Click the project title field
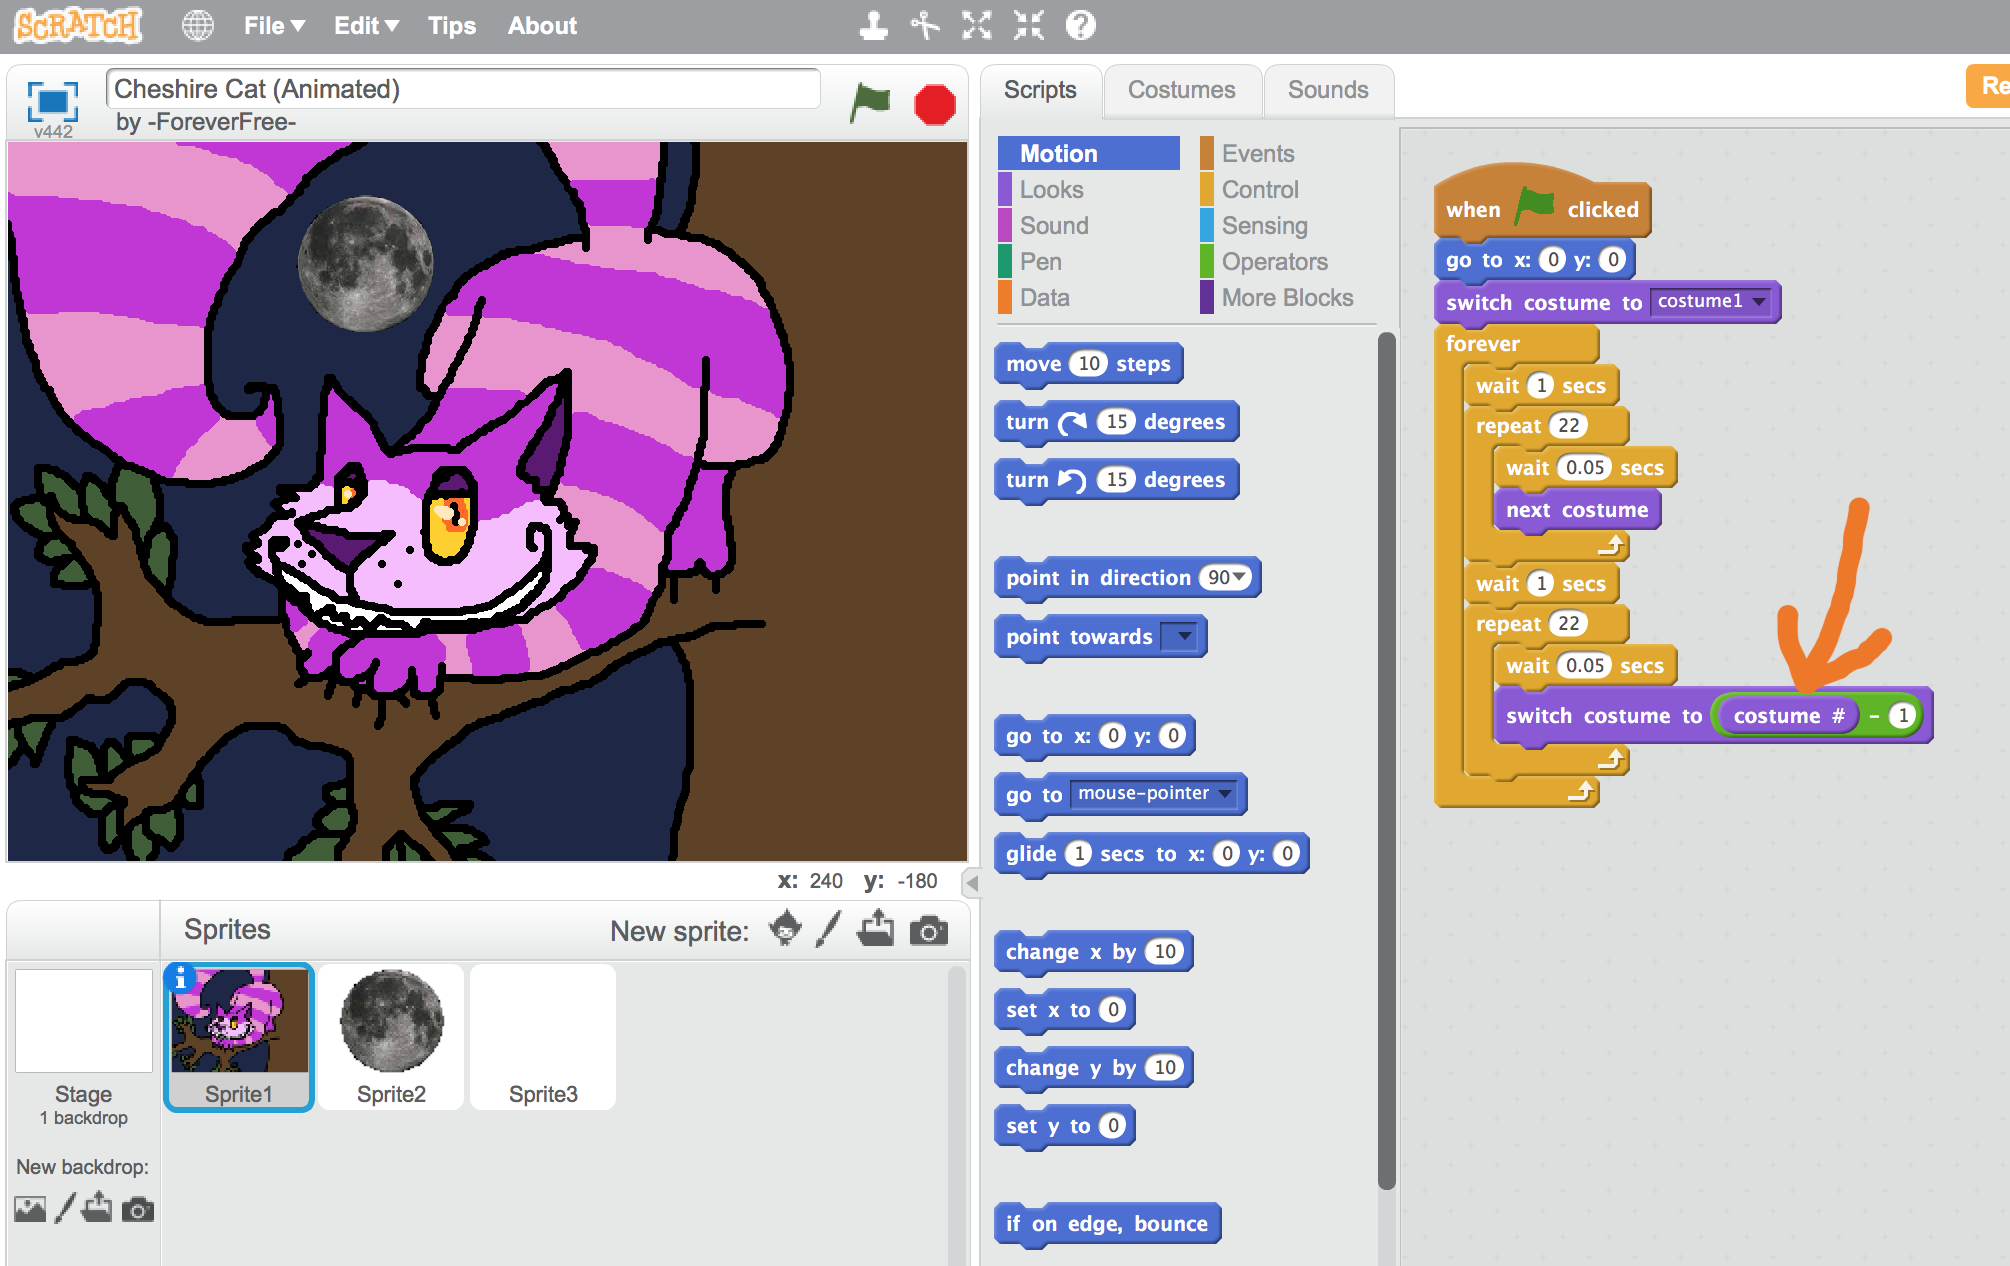 pos(463,89)
